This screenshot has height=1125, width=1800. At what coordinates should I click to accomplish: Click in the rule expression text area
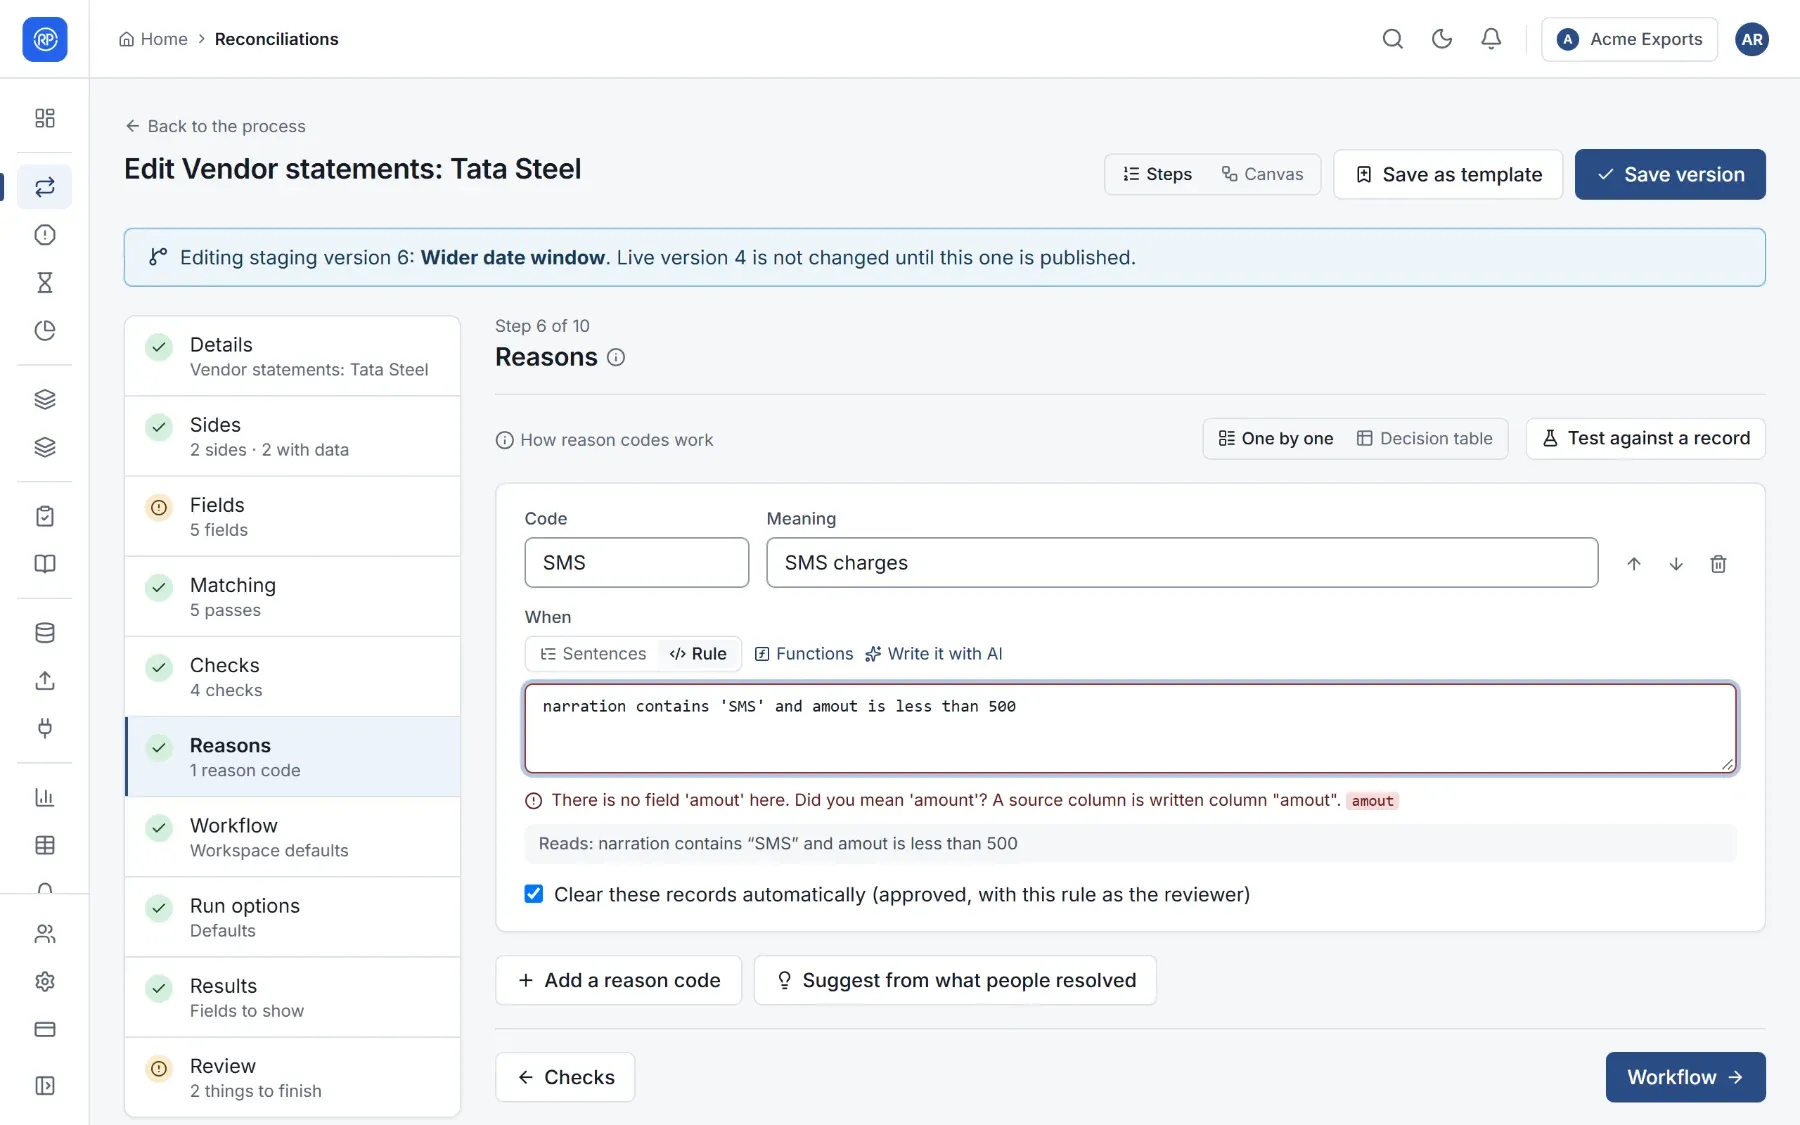[x=1130, y=728]
